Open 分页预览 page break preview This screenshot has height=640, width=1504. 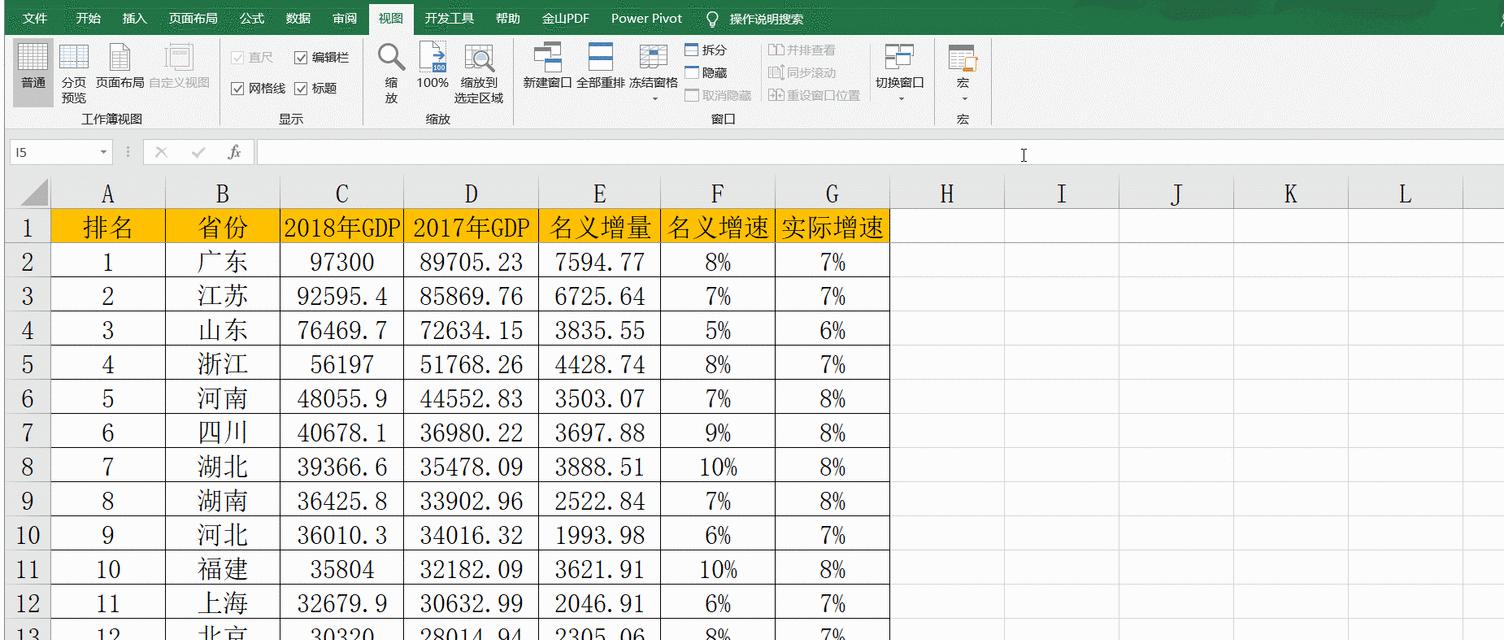point(73,72)
